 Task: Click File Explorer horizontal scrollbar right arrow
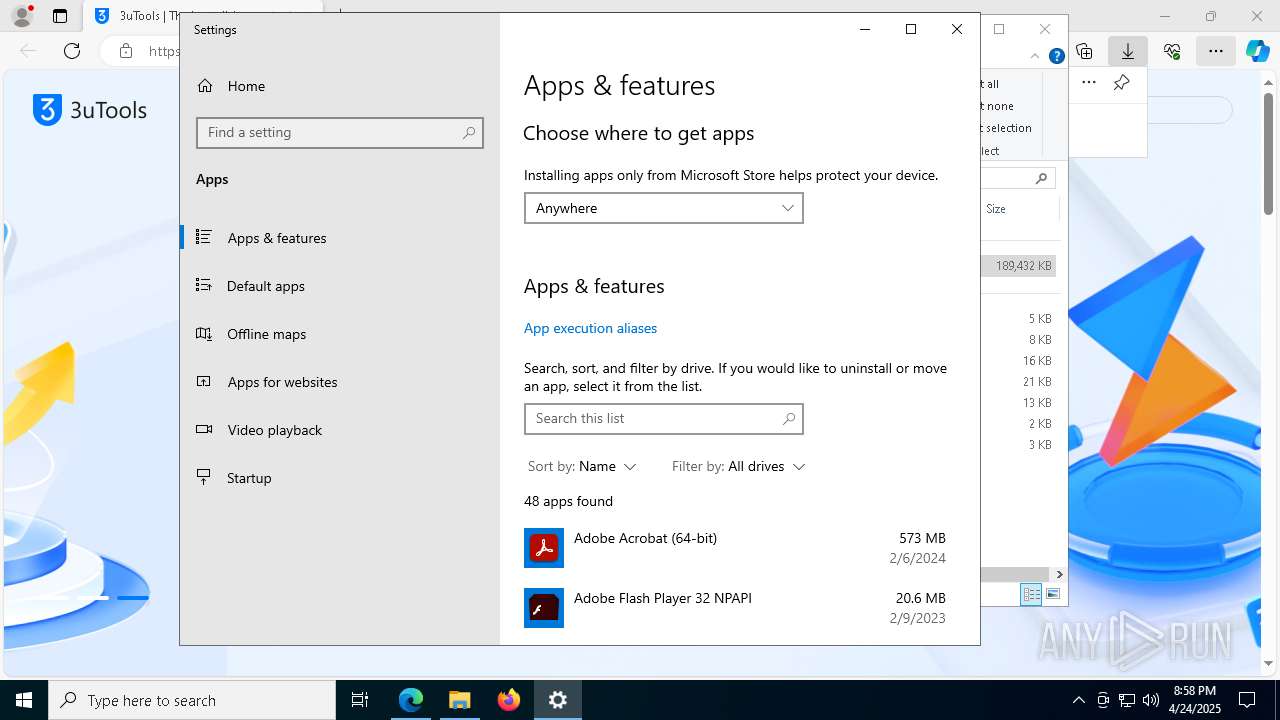click(1059, 575)
